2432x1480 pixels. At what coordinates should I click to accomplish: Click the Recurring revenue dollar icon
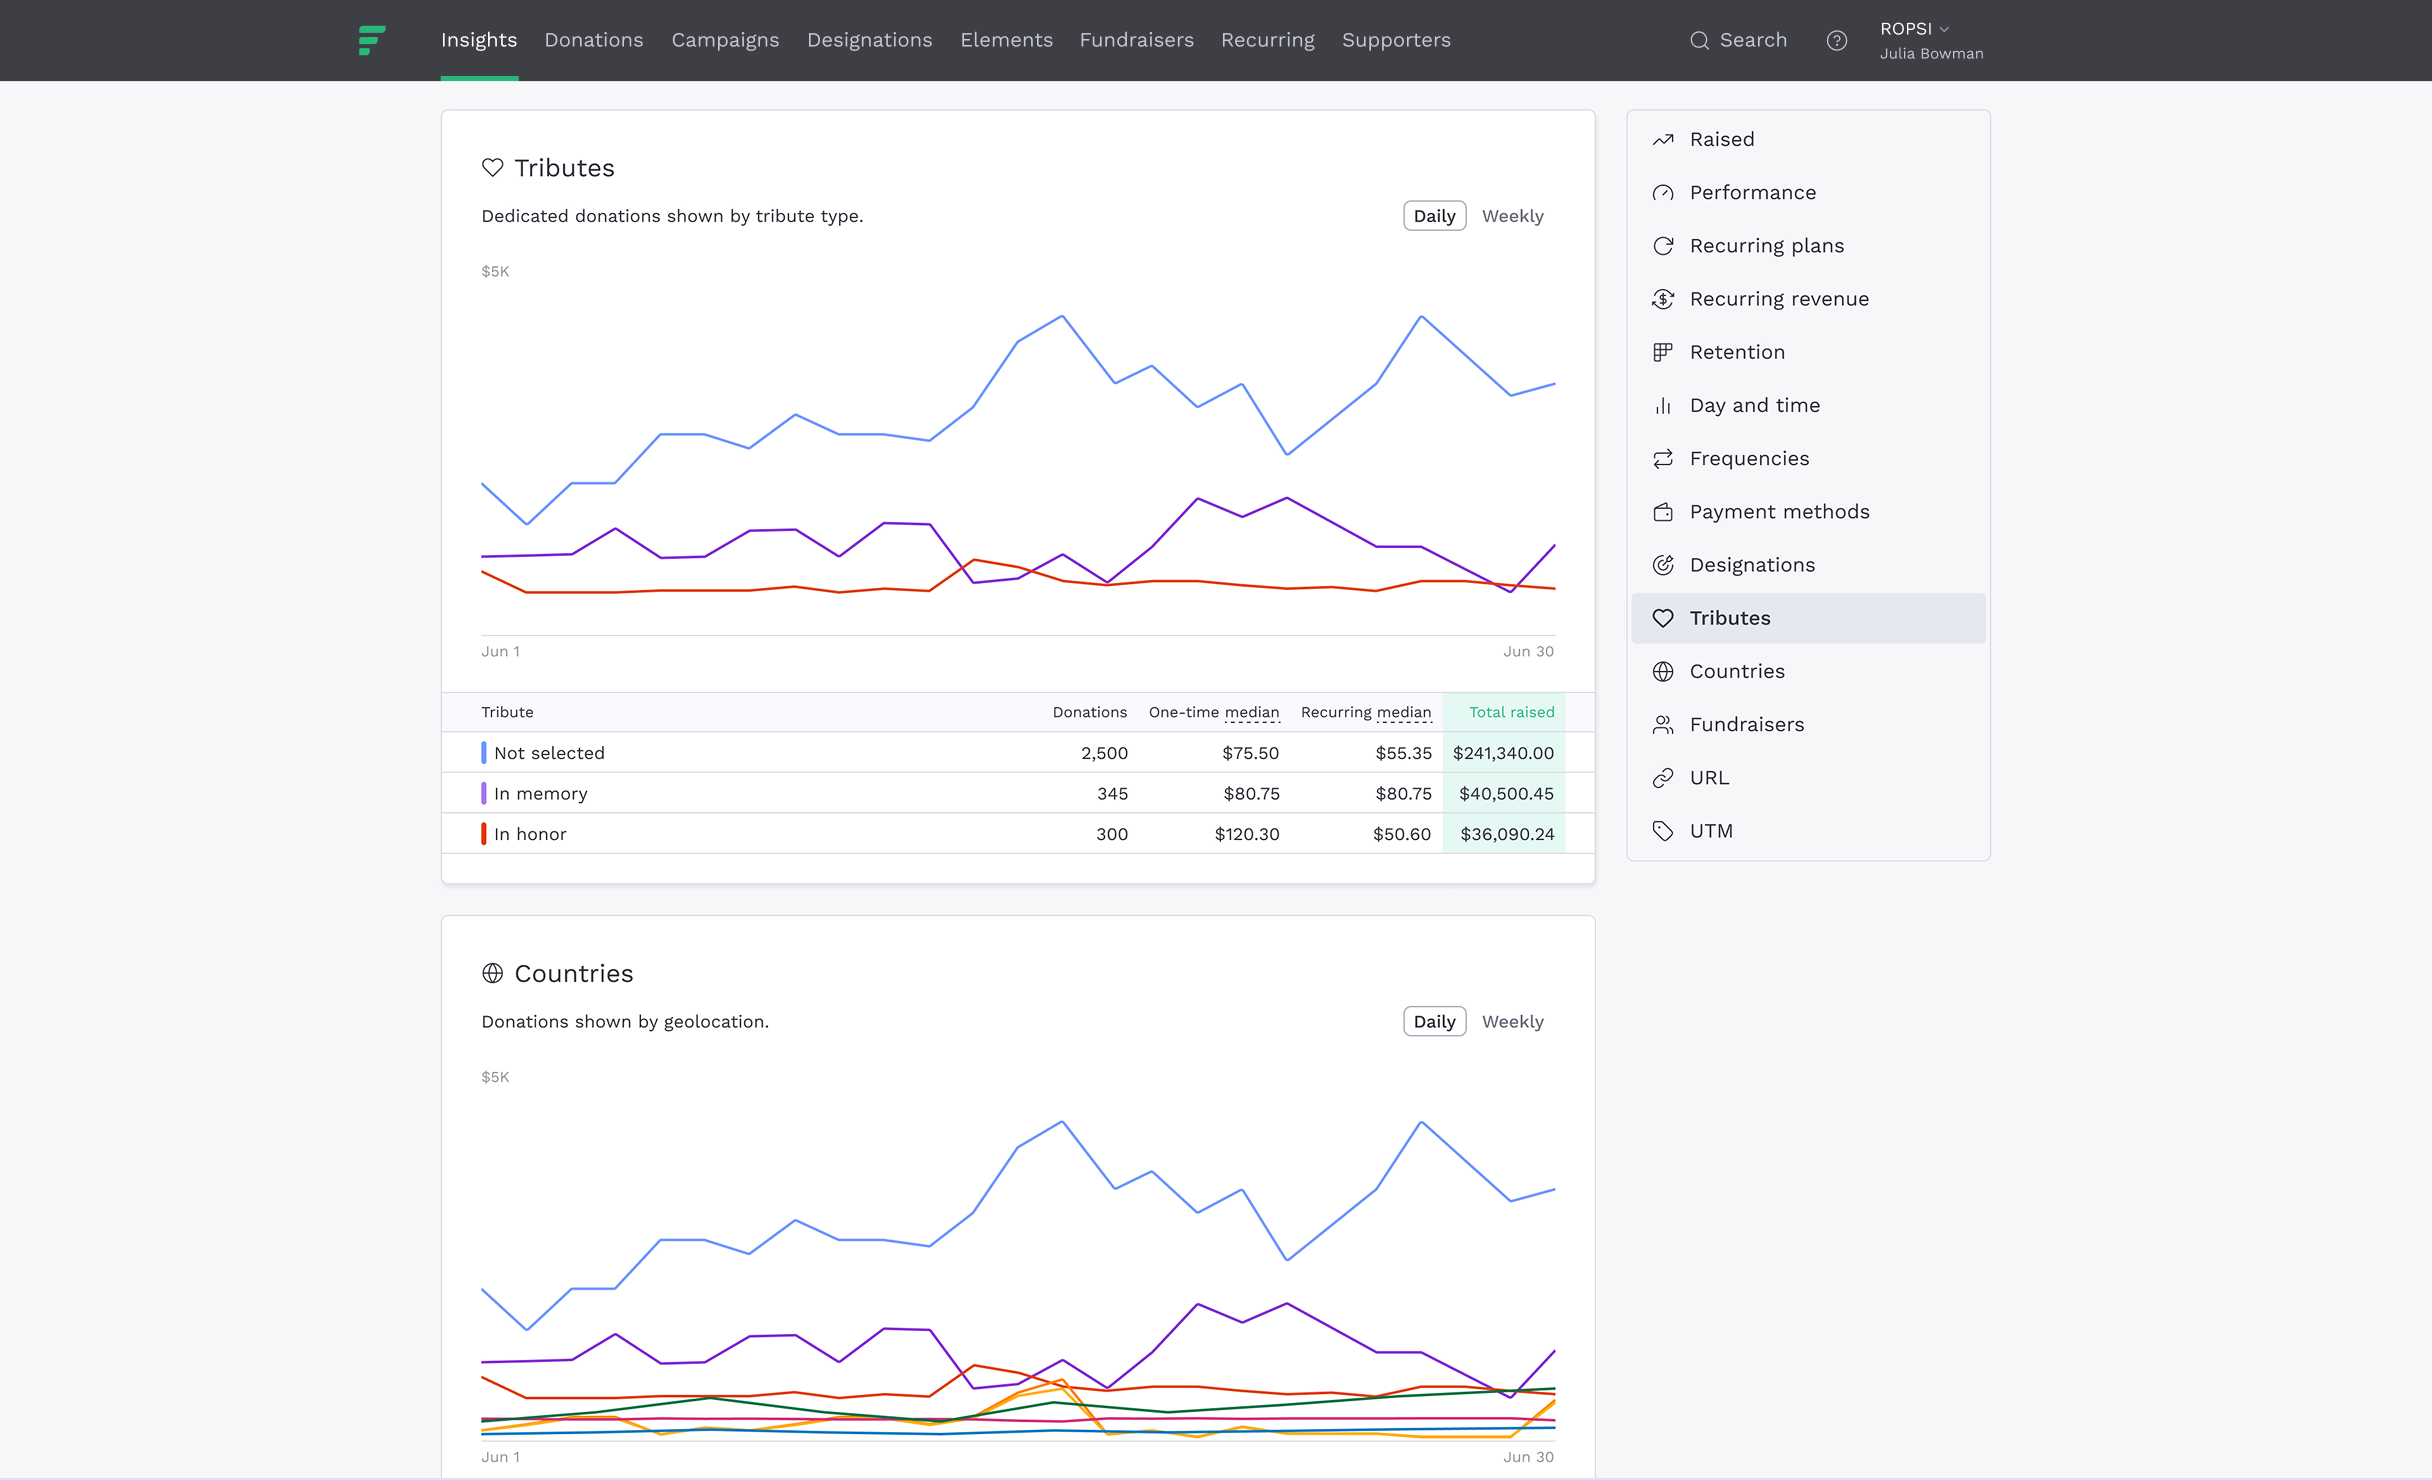pyautogui.click(x=1663, y=299)
